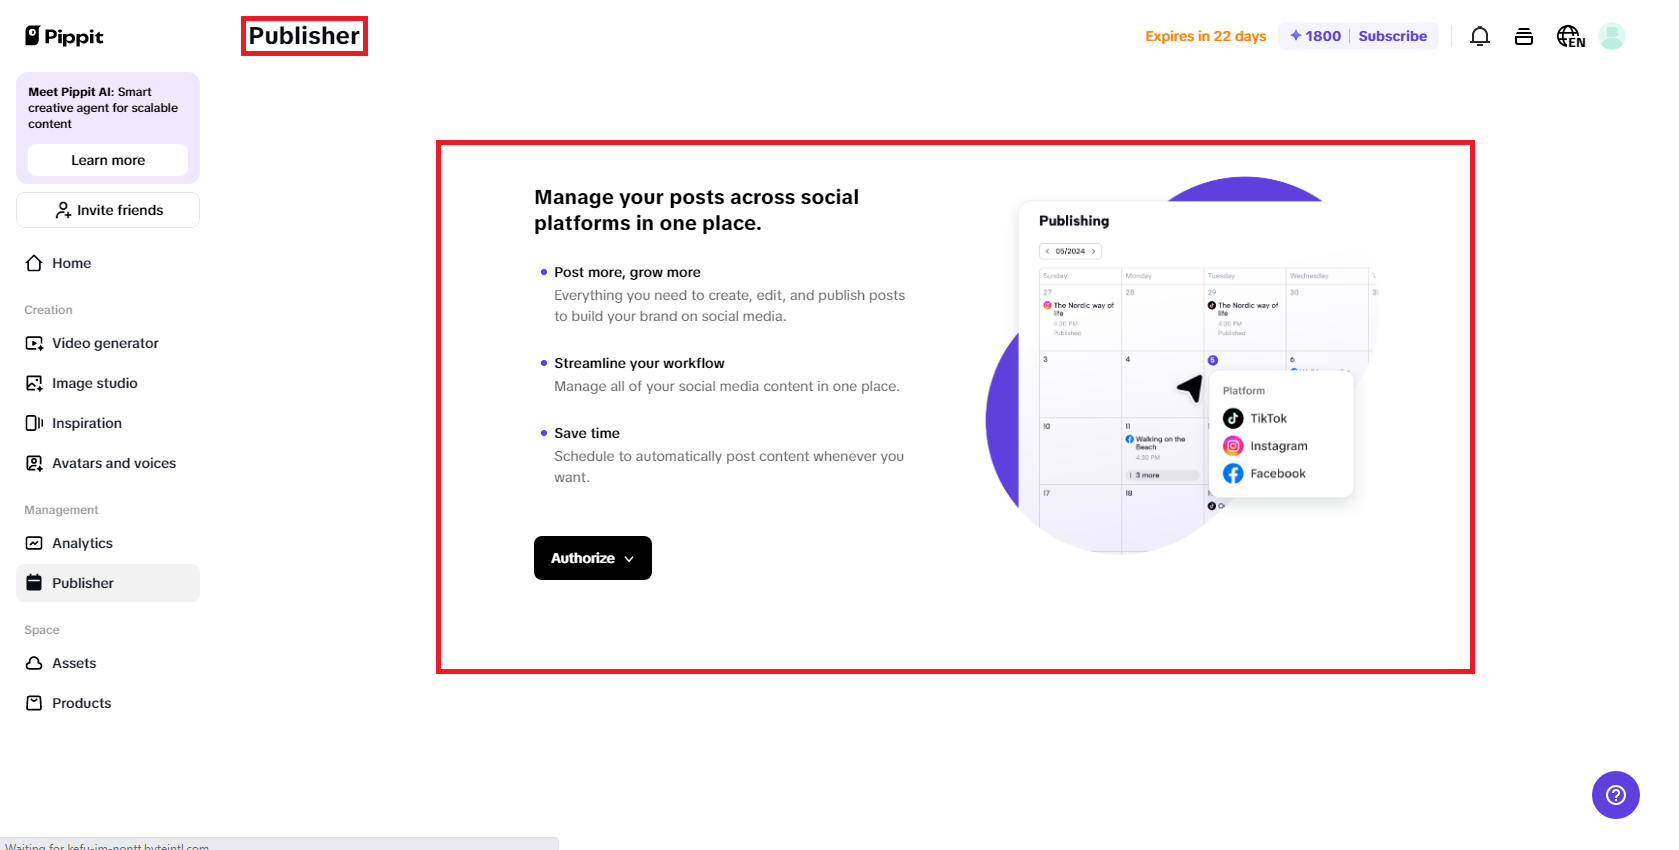
Task: Open the EN language switcher
Action: click(1569, 36)
